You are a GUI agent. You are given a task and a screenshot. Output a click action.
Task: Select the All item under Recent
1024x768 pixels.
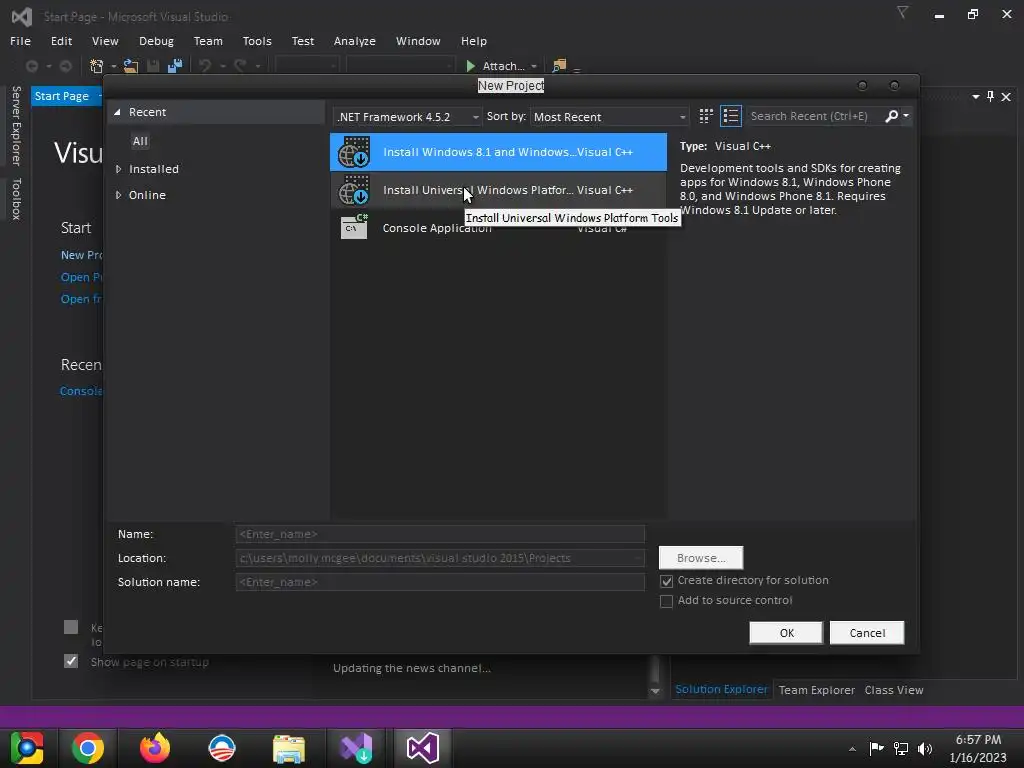coord(140,141)
